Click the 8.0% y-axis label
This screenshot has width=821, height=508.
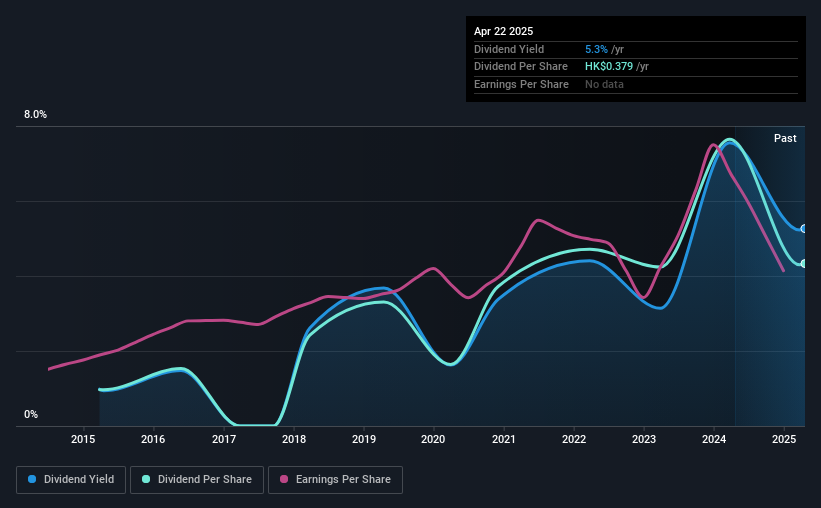[35, 115]
